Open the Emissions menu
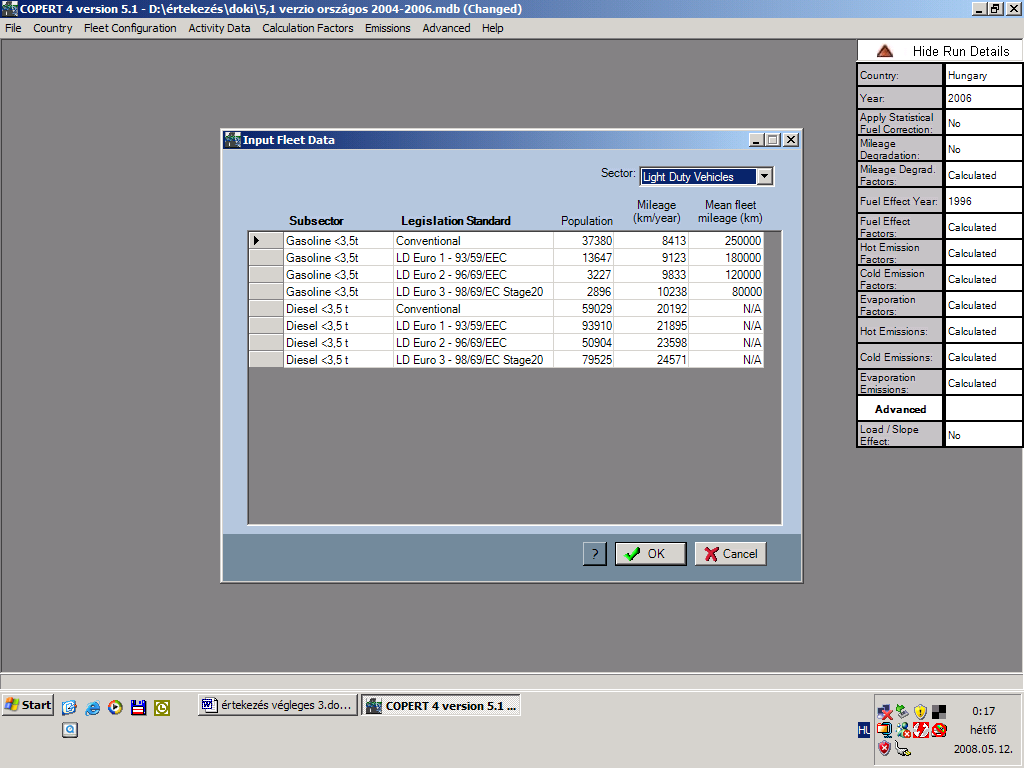Viewport: 1024px width, 768px height. tap(388, 28)
